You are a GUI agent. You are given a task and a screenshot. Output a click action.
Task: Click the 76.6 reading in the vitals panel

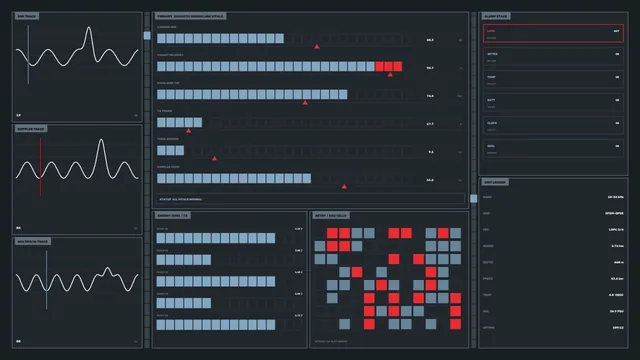click(x=430, y=96)
